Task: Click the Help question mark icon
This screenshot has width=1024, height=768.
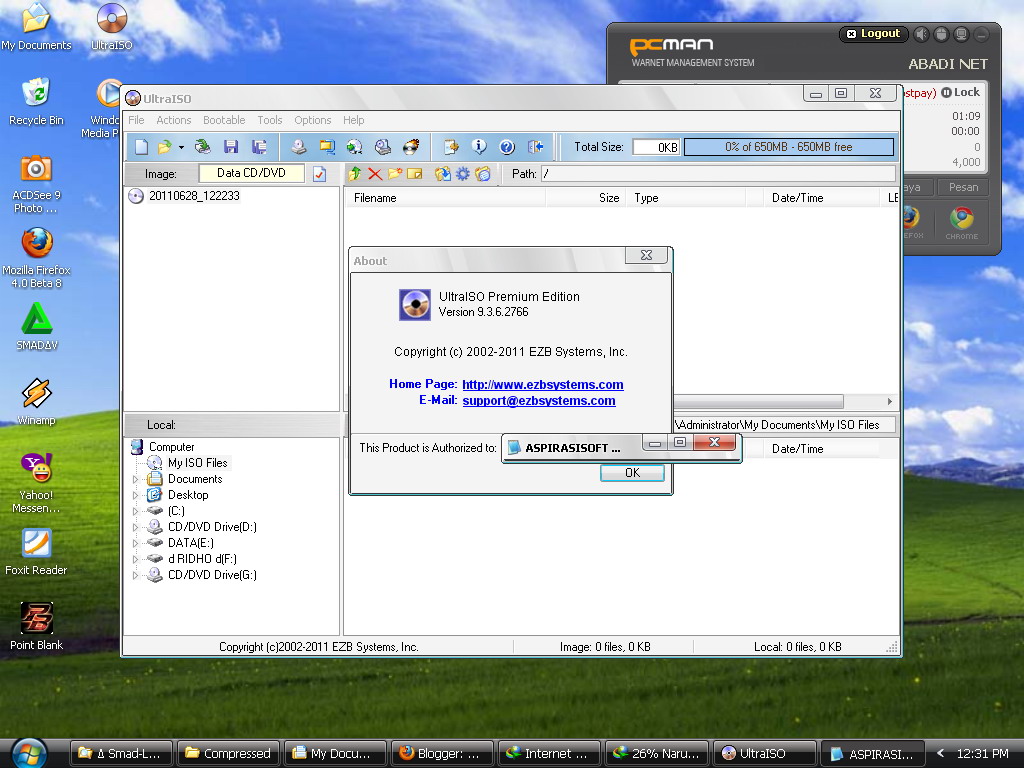Action: point(507,147)
